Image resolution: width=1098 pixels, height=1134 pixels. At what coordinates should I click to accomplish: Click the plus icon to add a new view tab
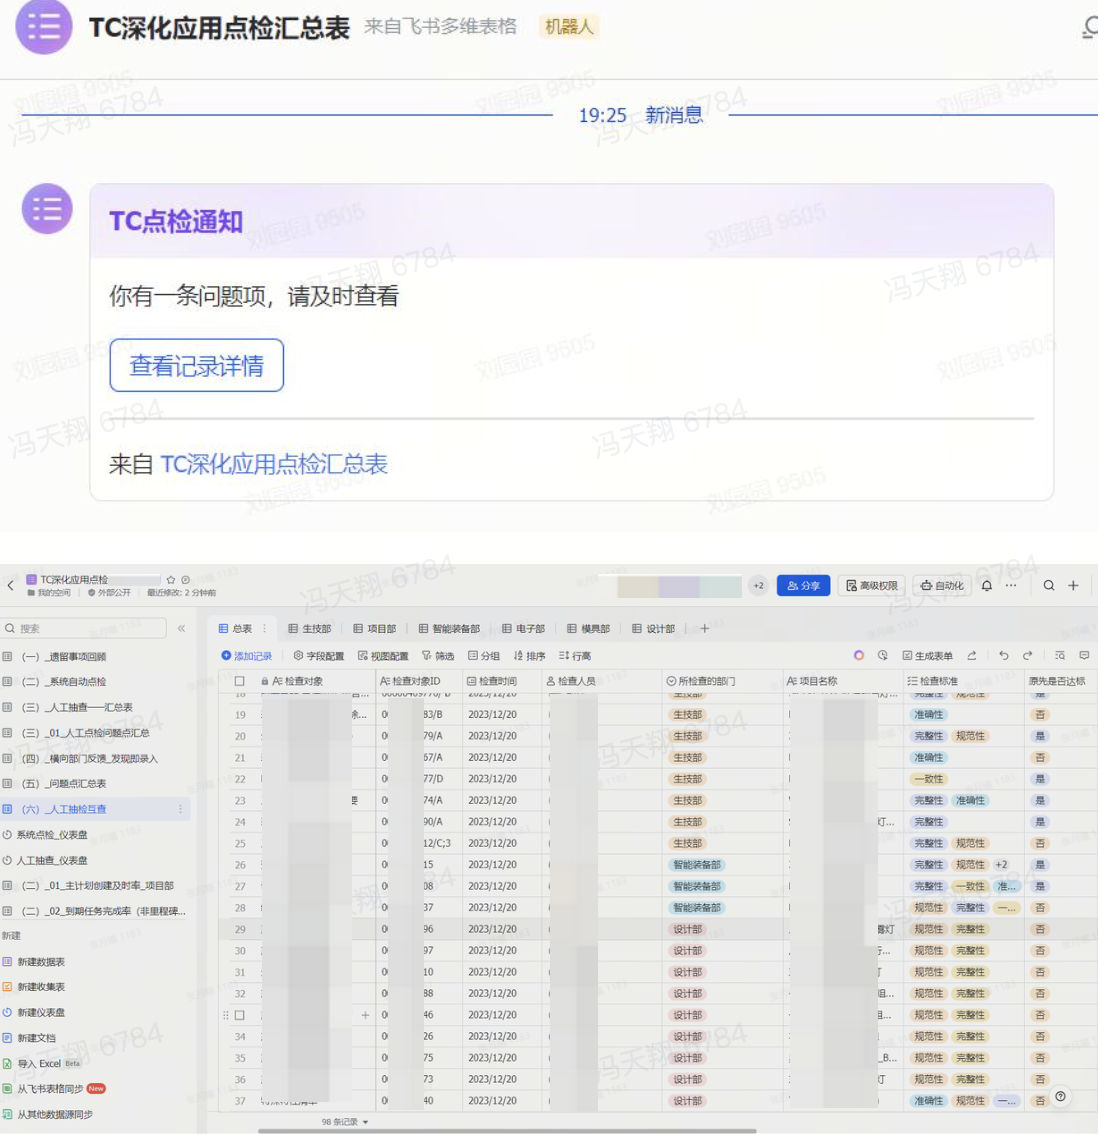[x=704, y=629]
